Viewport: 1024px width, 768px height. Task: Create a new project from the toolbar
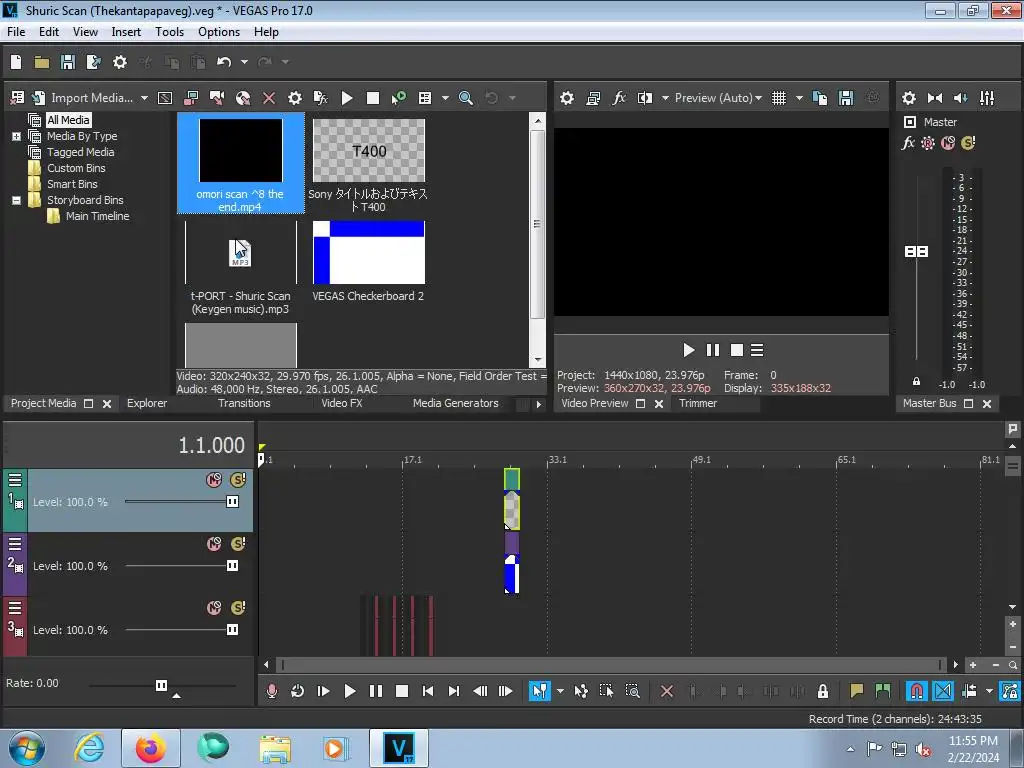tap(16, 62)
